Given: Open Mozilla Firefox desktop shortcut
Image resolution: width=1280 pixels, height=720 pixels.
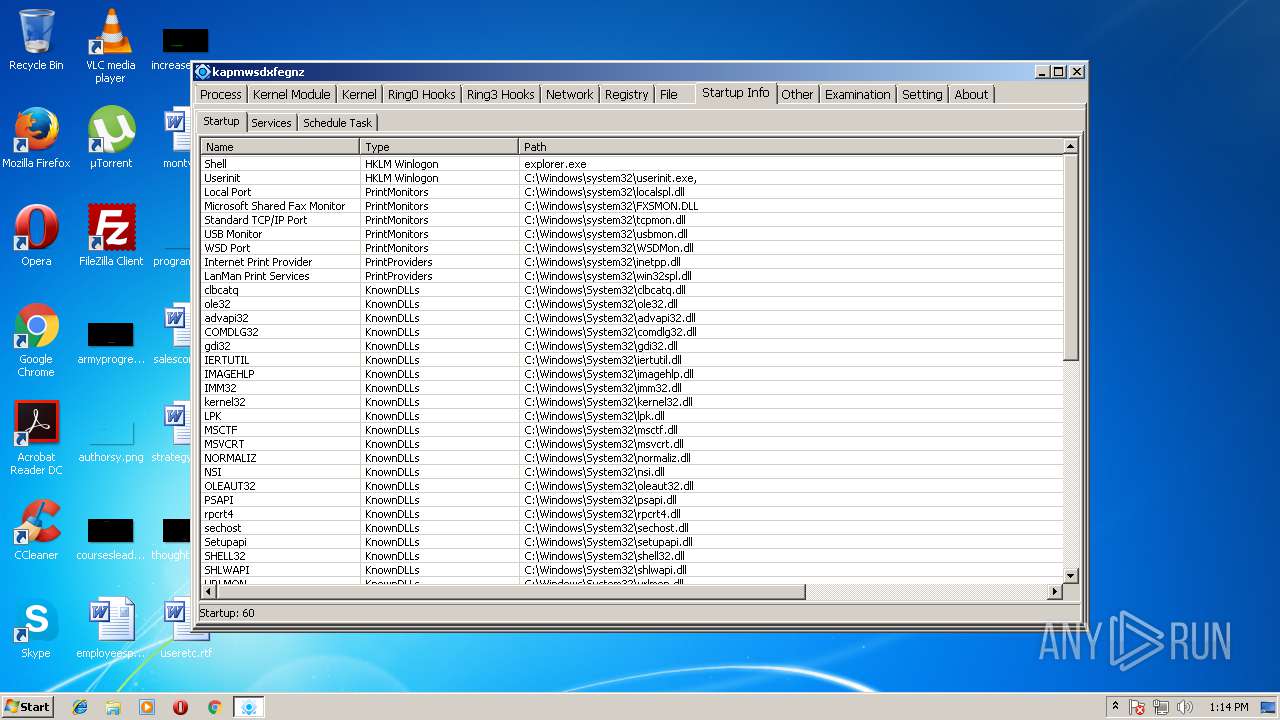Looking at the screenshot, I should 36,138.
